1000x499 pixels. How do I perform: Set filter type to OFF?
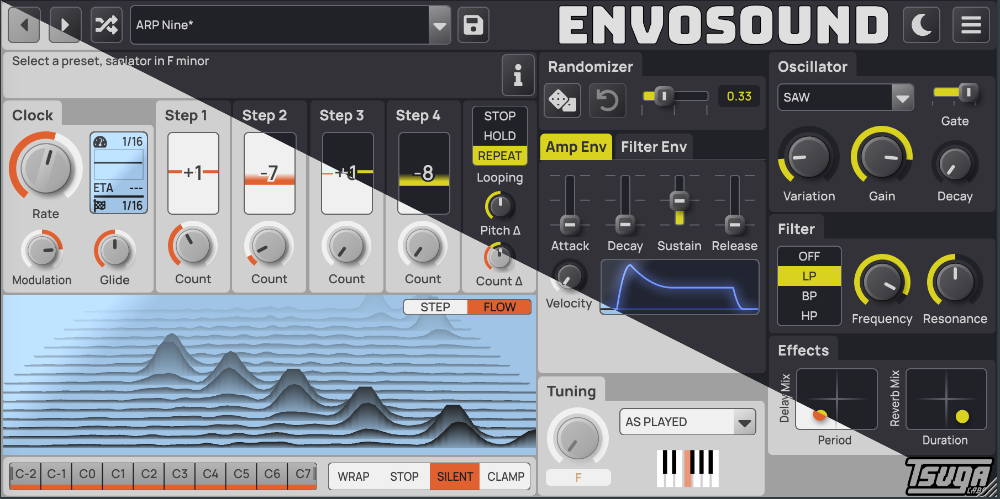[809, 257]
